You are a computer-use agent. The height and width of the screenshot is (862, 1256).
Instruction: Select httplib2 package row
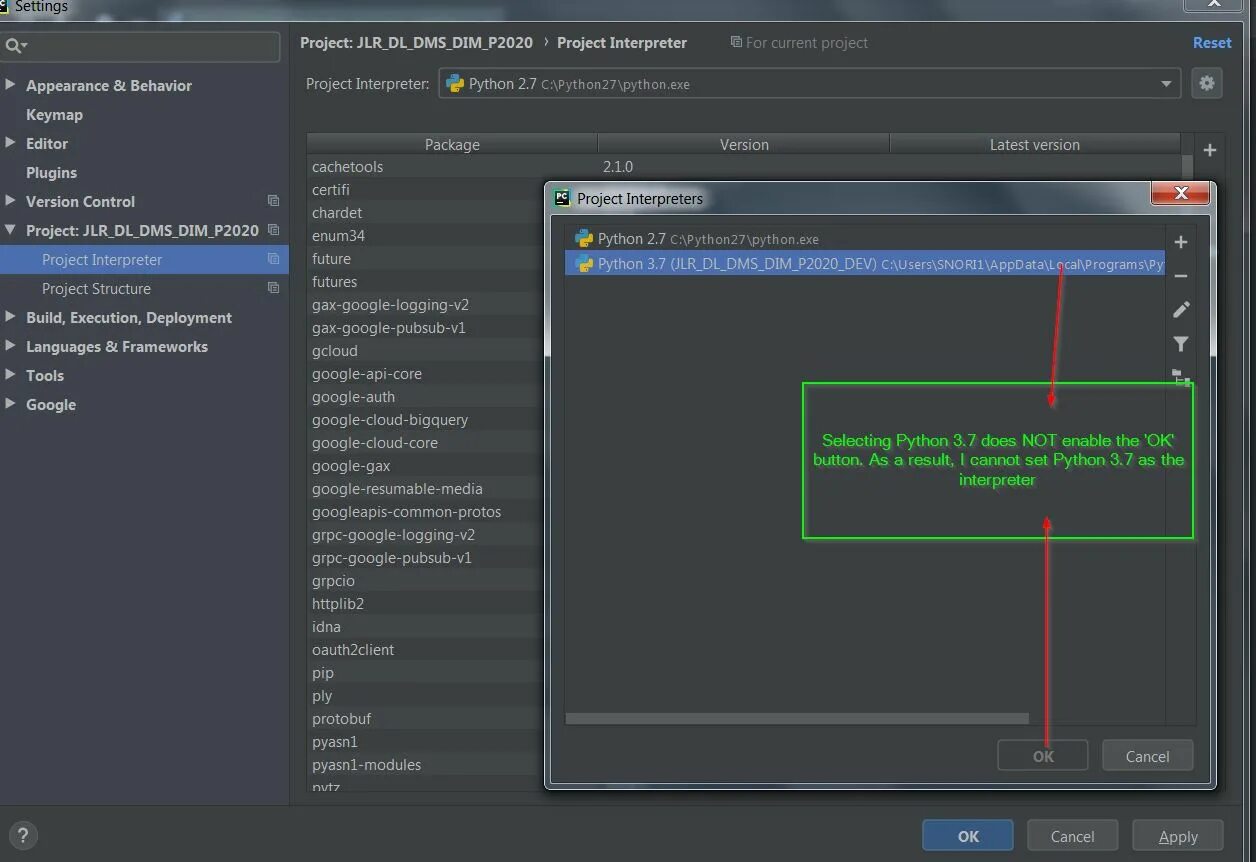click(338, 603)
